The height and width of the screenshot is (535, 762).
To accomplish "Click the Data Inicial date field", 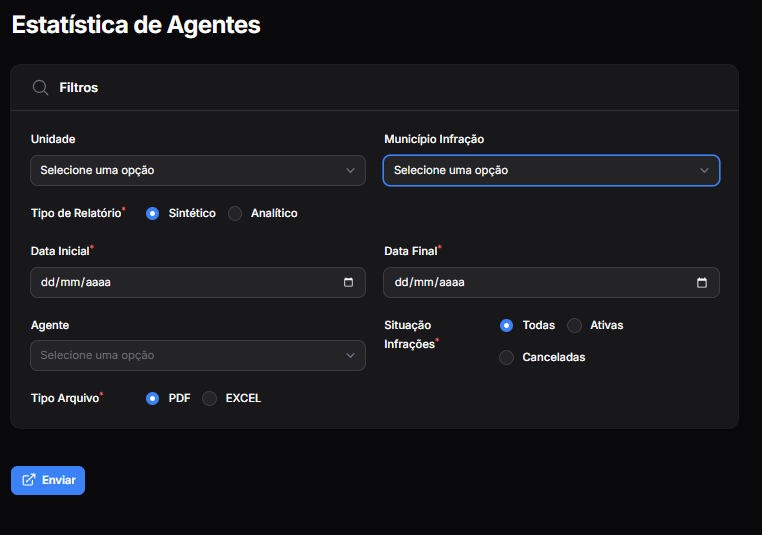I will (180, 282).
